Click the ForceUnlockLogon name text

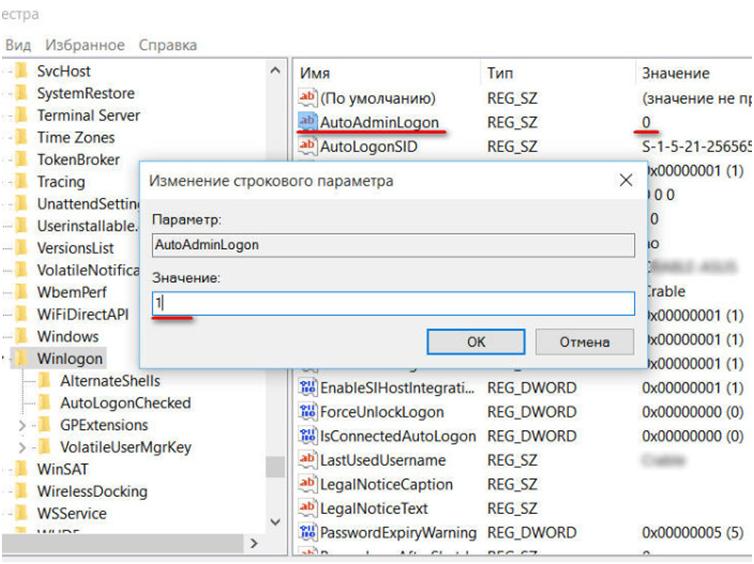point(382,412)
